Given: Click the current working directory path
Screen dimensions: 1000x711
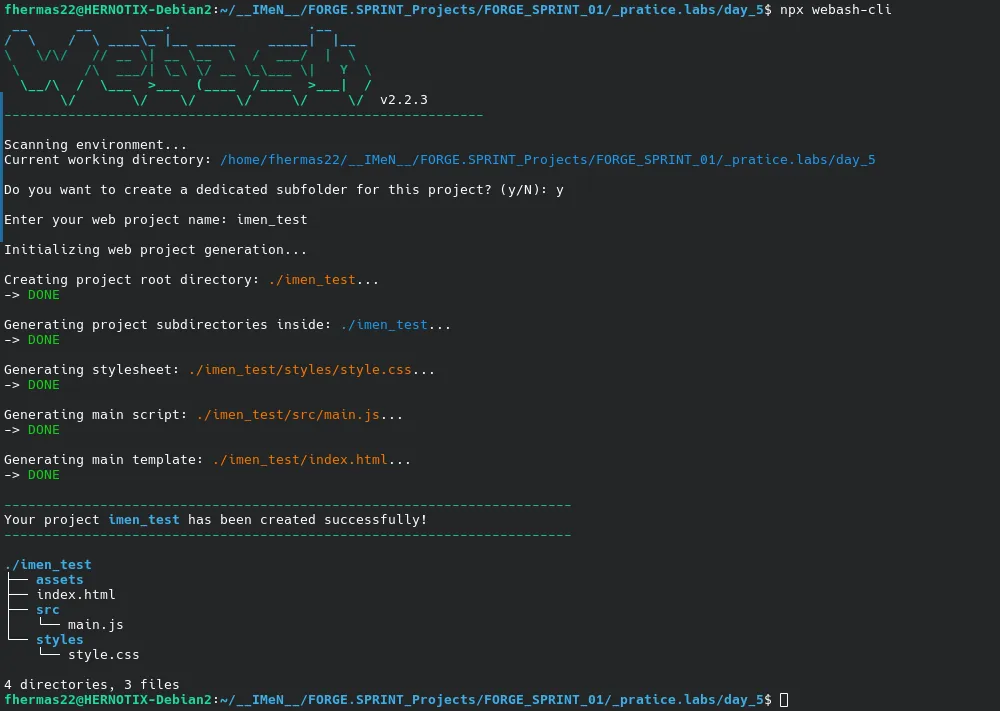Looking at the screenshot, I should (547, 160).
